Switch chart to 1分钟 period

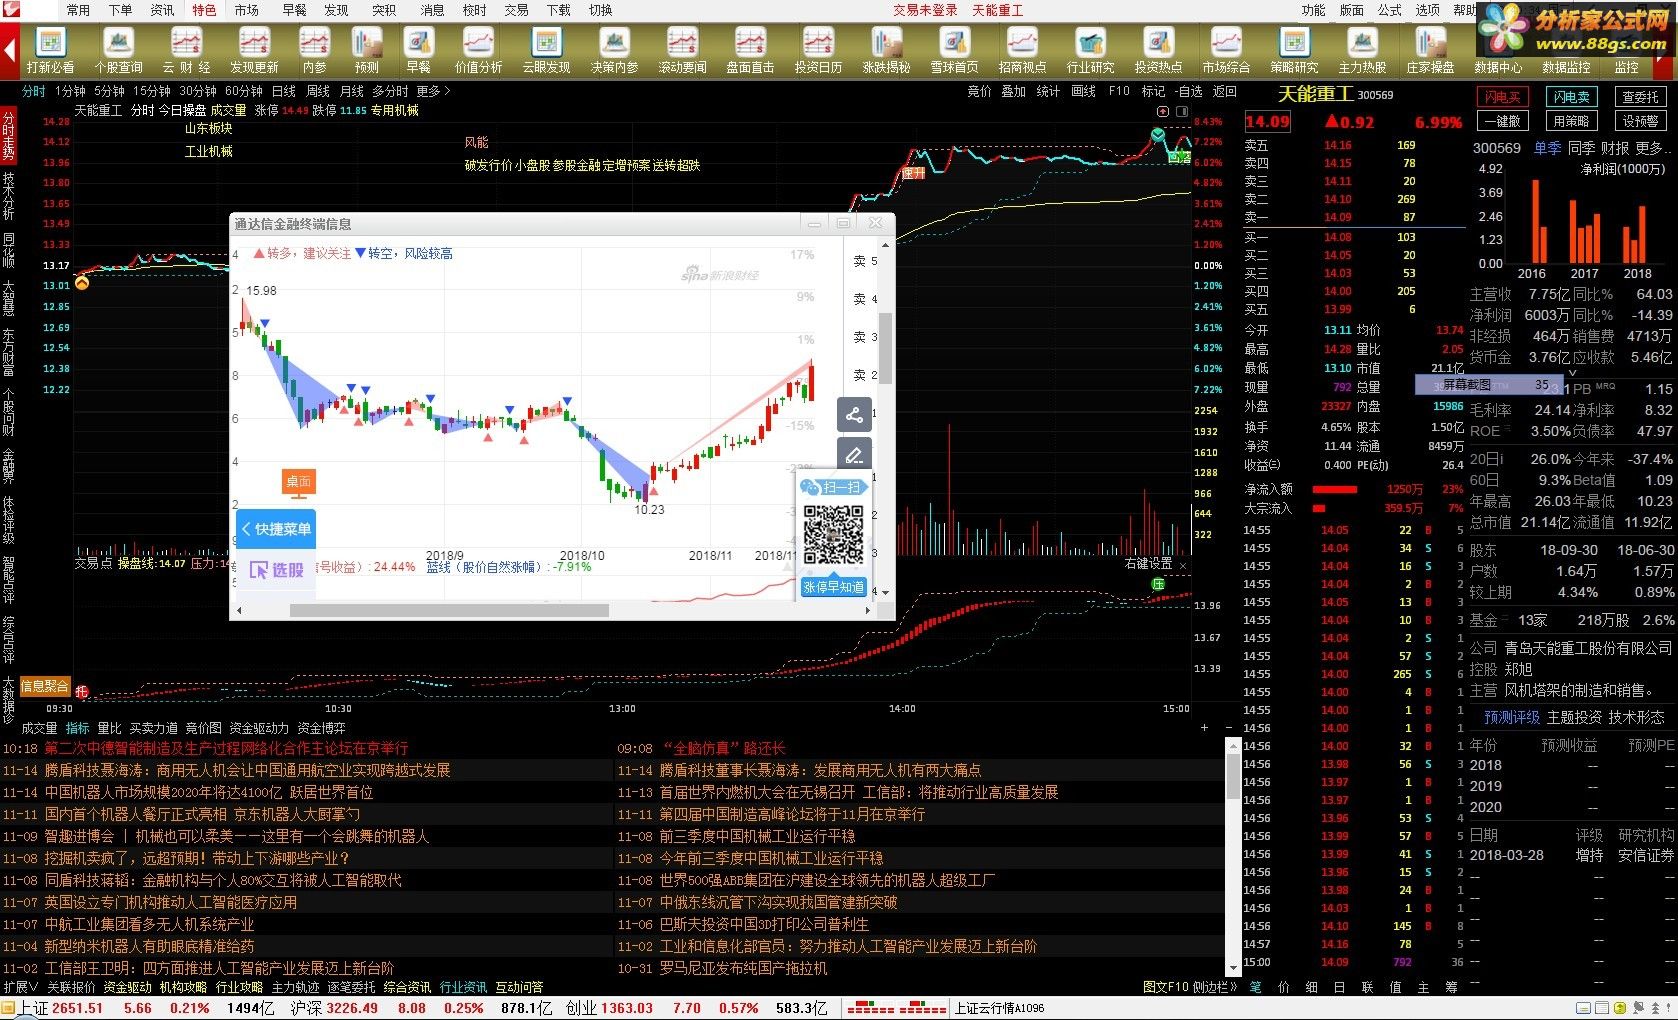pyautogui.click(x=70, y=91)
